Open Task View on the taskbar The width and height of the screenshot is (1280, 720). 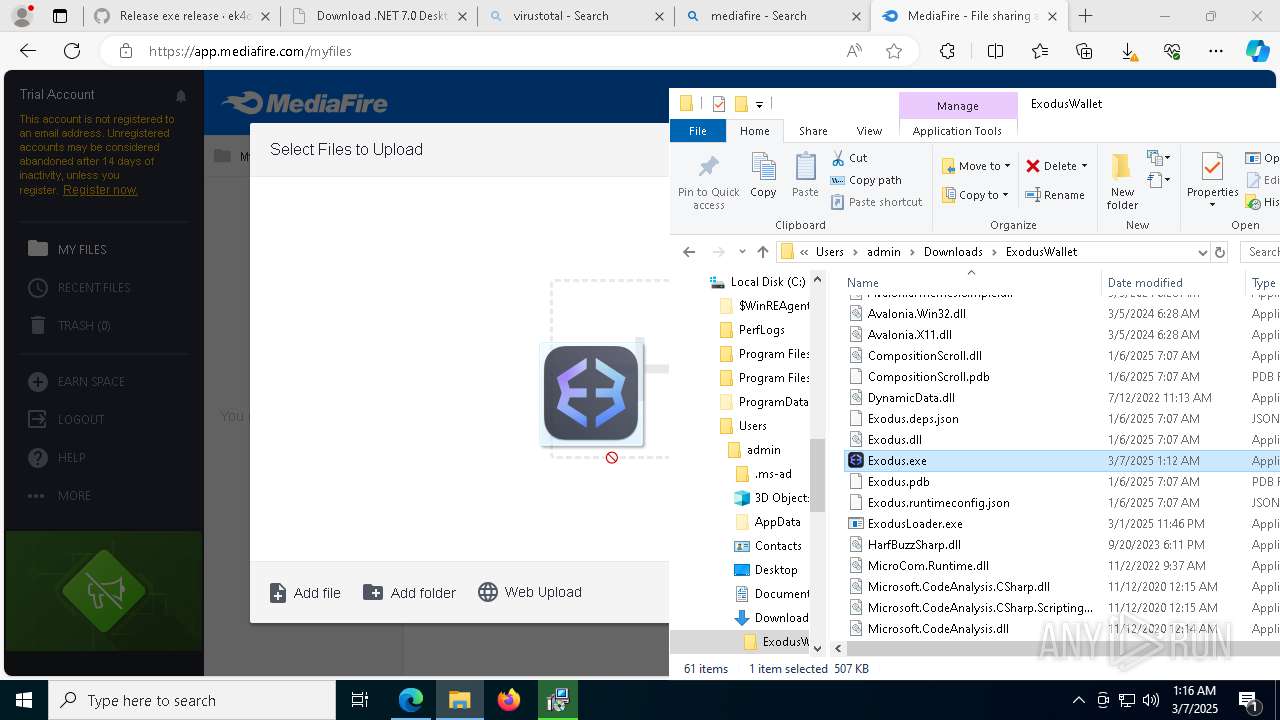click(360, 700)
